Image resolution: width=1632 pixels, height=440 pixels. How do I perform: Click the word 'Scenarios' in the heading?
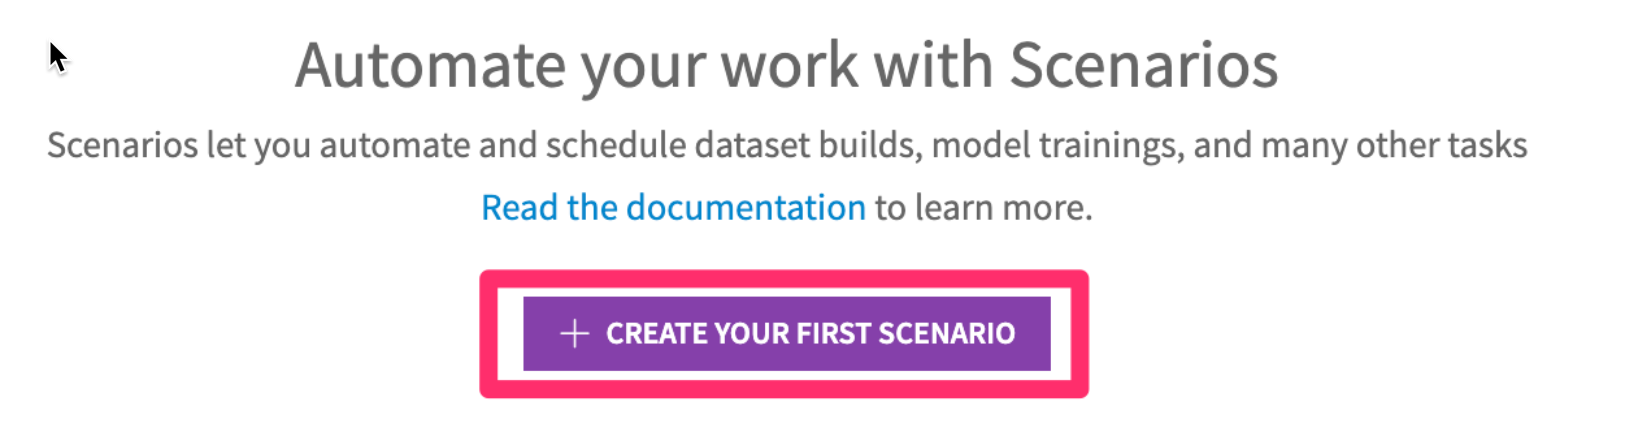[x=1143, y=66]
